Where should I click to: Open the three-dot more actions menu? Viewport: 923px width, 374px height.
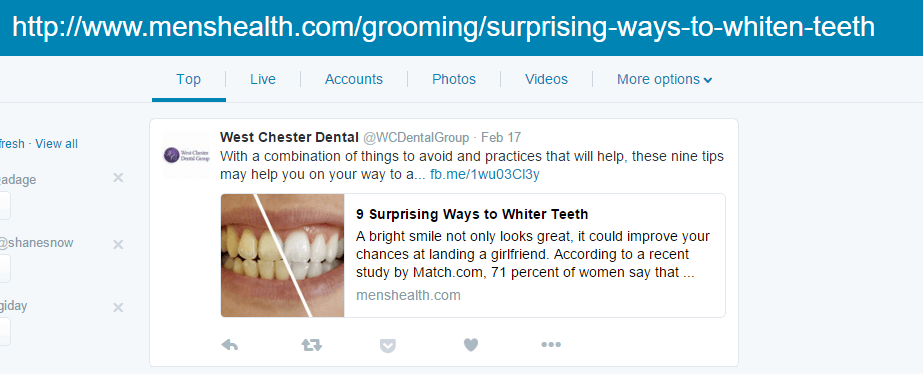coord(551,345)
